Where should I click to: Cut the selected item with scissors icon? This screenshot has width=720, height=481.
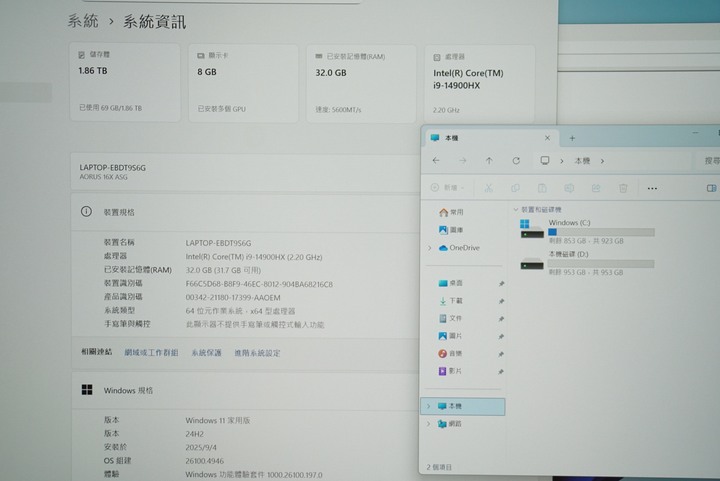488,188
